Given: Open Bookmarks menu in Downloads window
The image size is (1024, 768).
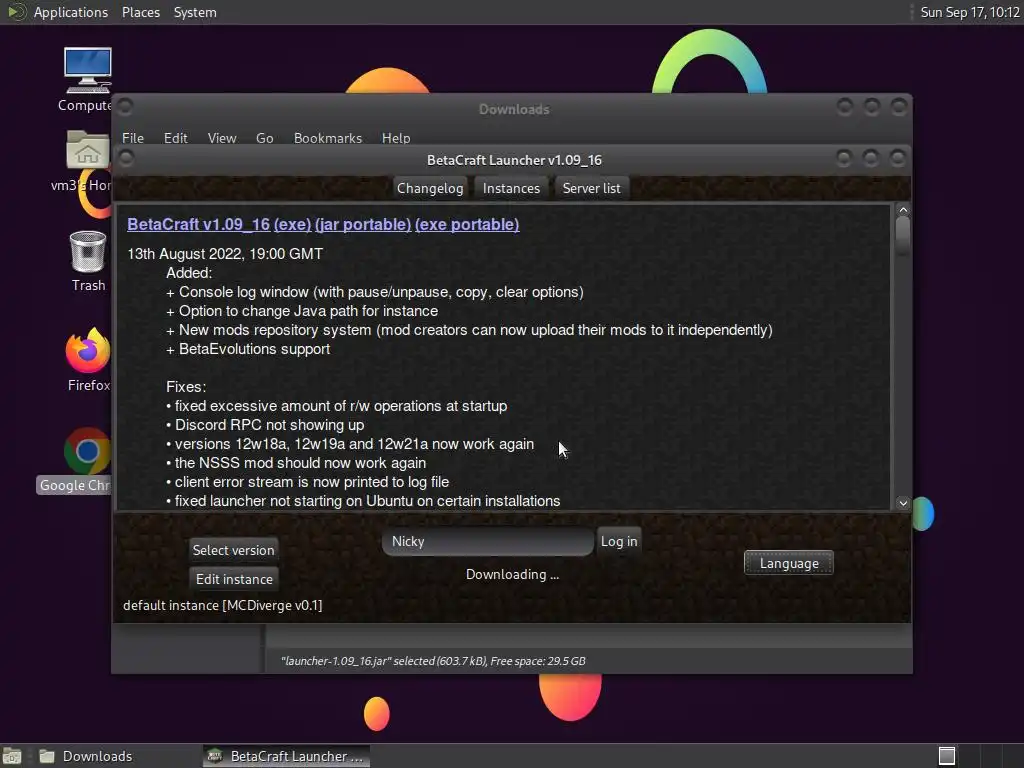Looking at the screenshot, I should pyautogui.click(x=328, y=138).
